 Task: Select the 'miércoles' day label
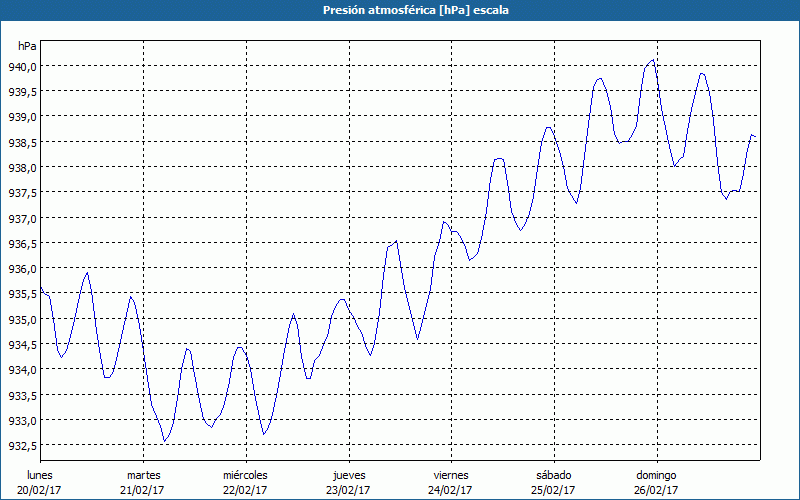[245, 474]
